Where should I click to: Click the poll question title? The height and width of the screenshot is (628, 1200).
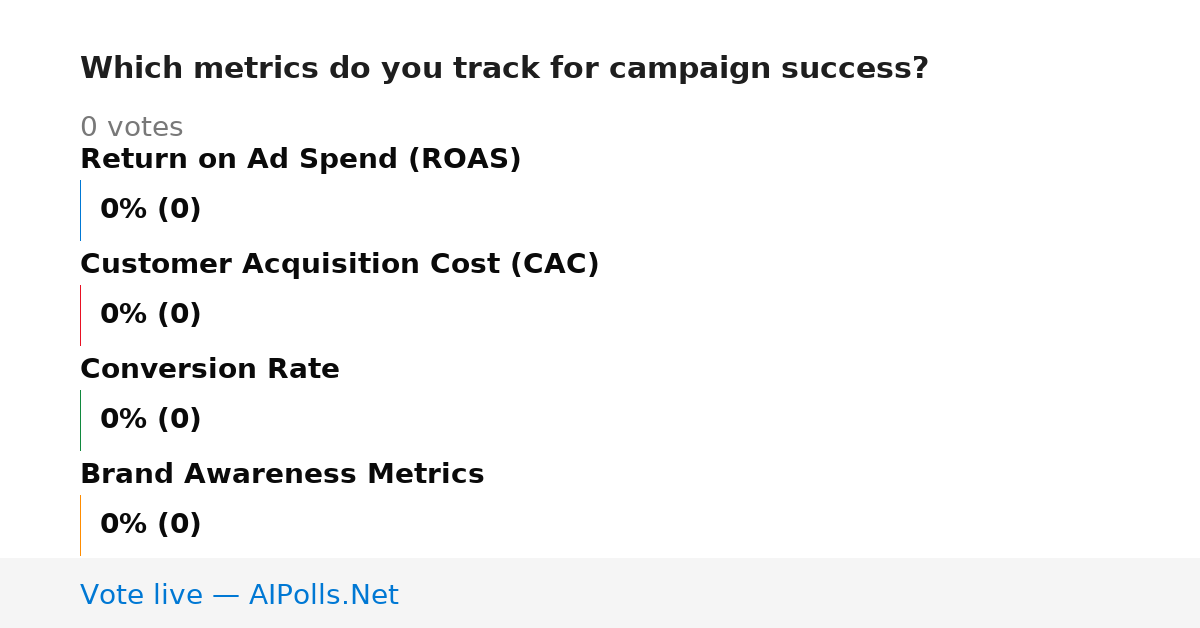coord(504,68)
